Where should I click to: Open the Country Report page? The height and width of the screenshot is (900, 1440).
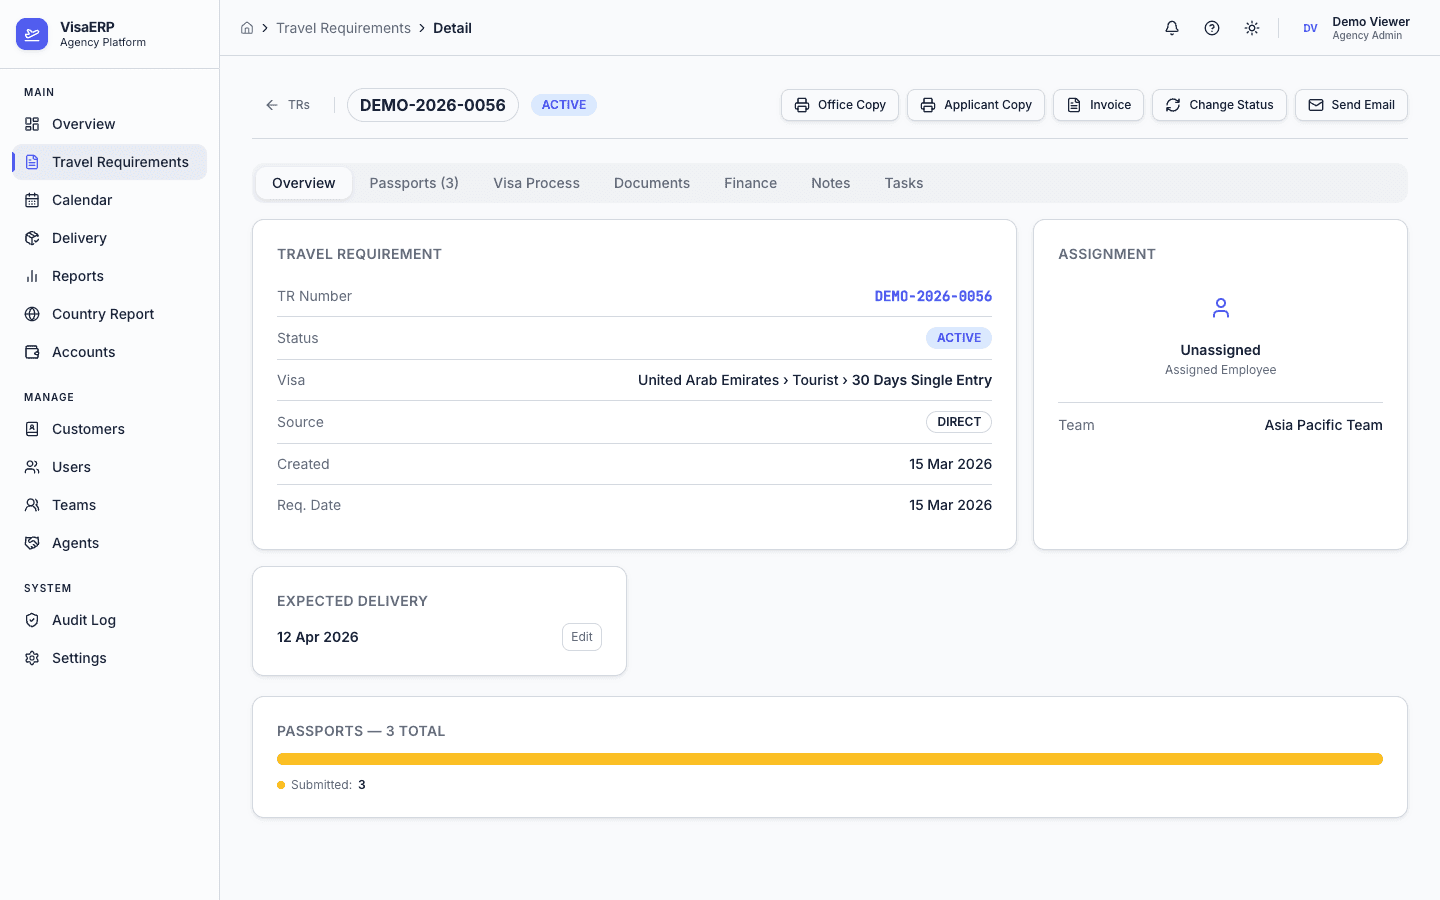point(103,314)
